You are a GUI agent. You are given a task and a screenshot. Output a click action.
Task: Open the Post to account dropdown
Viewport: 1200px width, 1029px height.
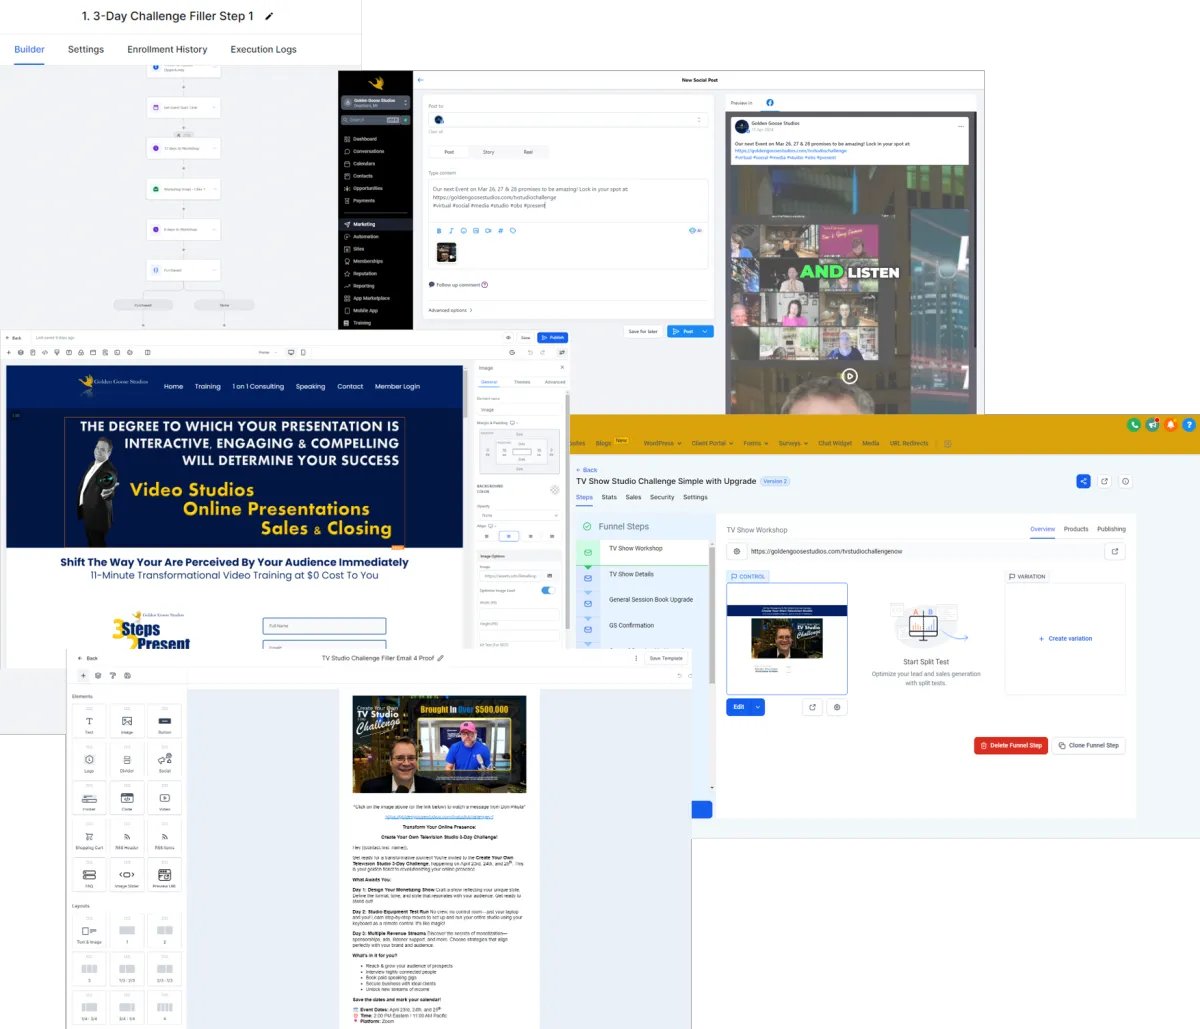(568, 119)
